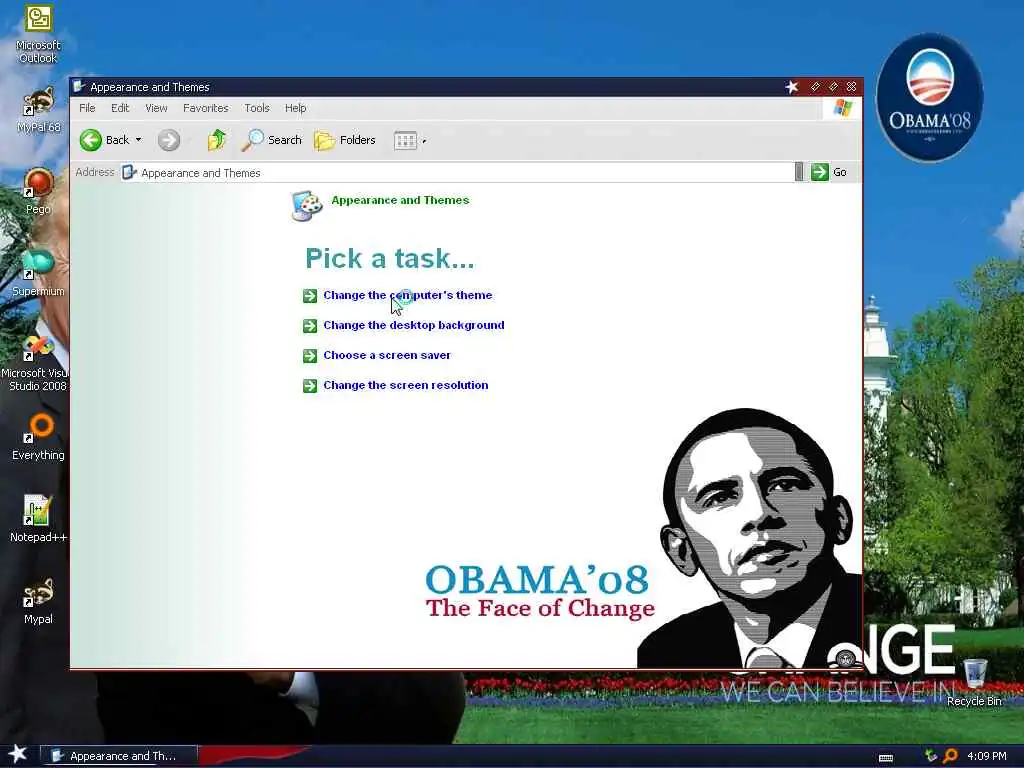Select the Mypal desktop shortcut
Screen dimensions: 1024x768
[x=38, y=601]
